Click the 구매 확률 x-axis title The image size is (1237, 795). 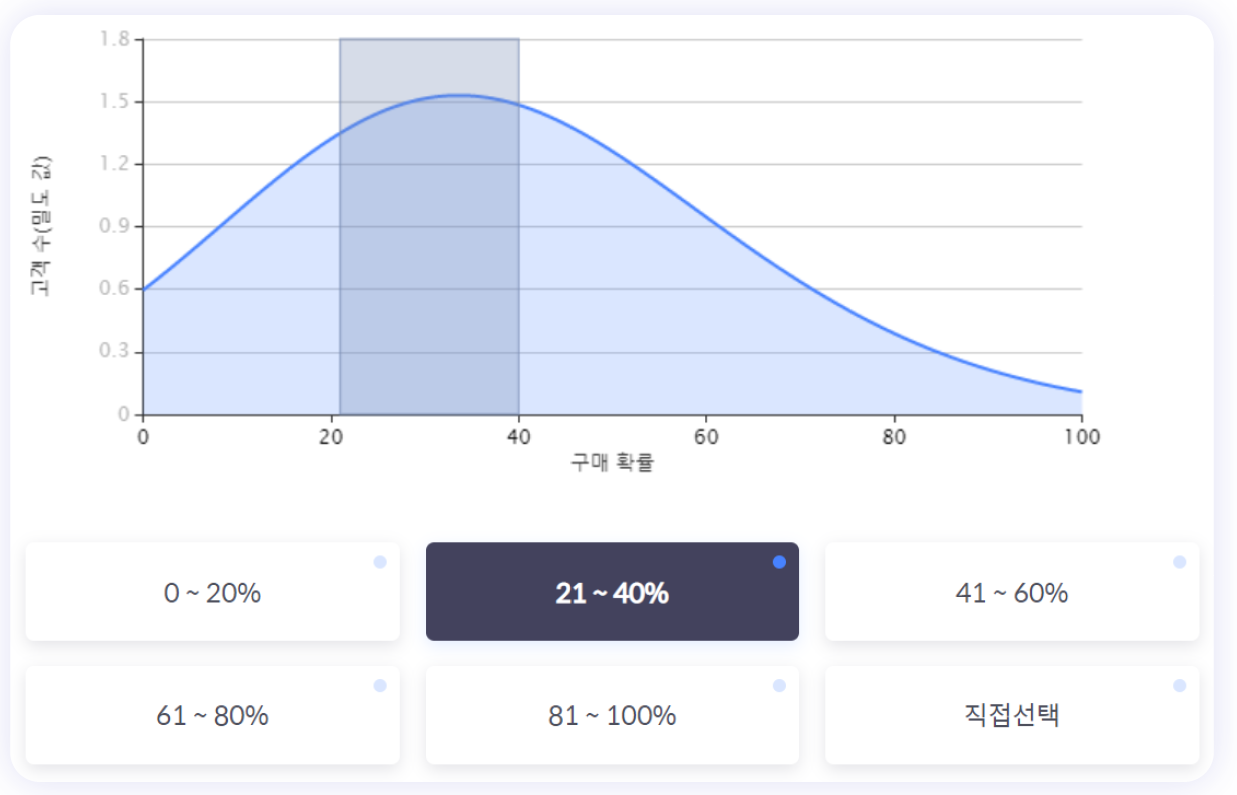(612, 463)
